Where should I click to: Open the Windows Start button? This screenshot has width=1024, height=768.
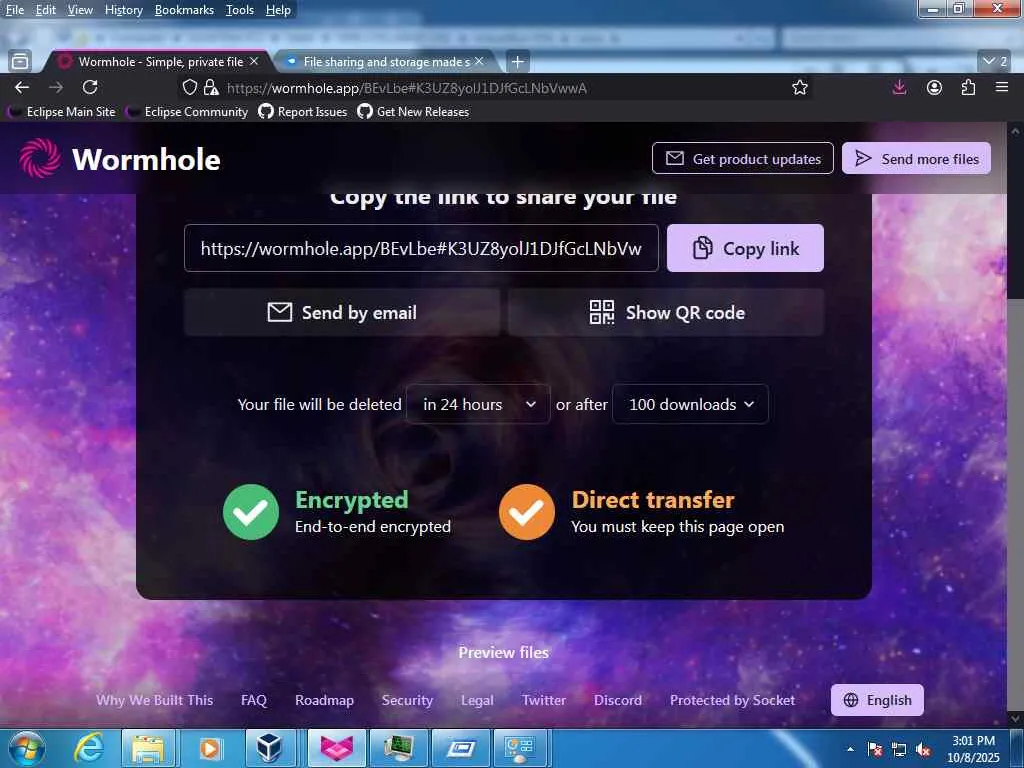[x=27, y=748]
